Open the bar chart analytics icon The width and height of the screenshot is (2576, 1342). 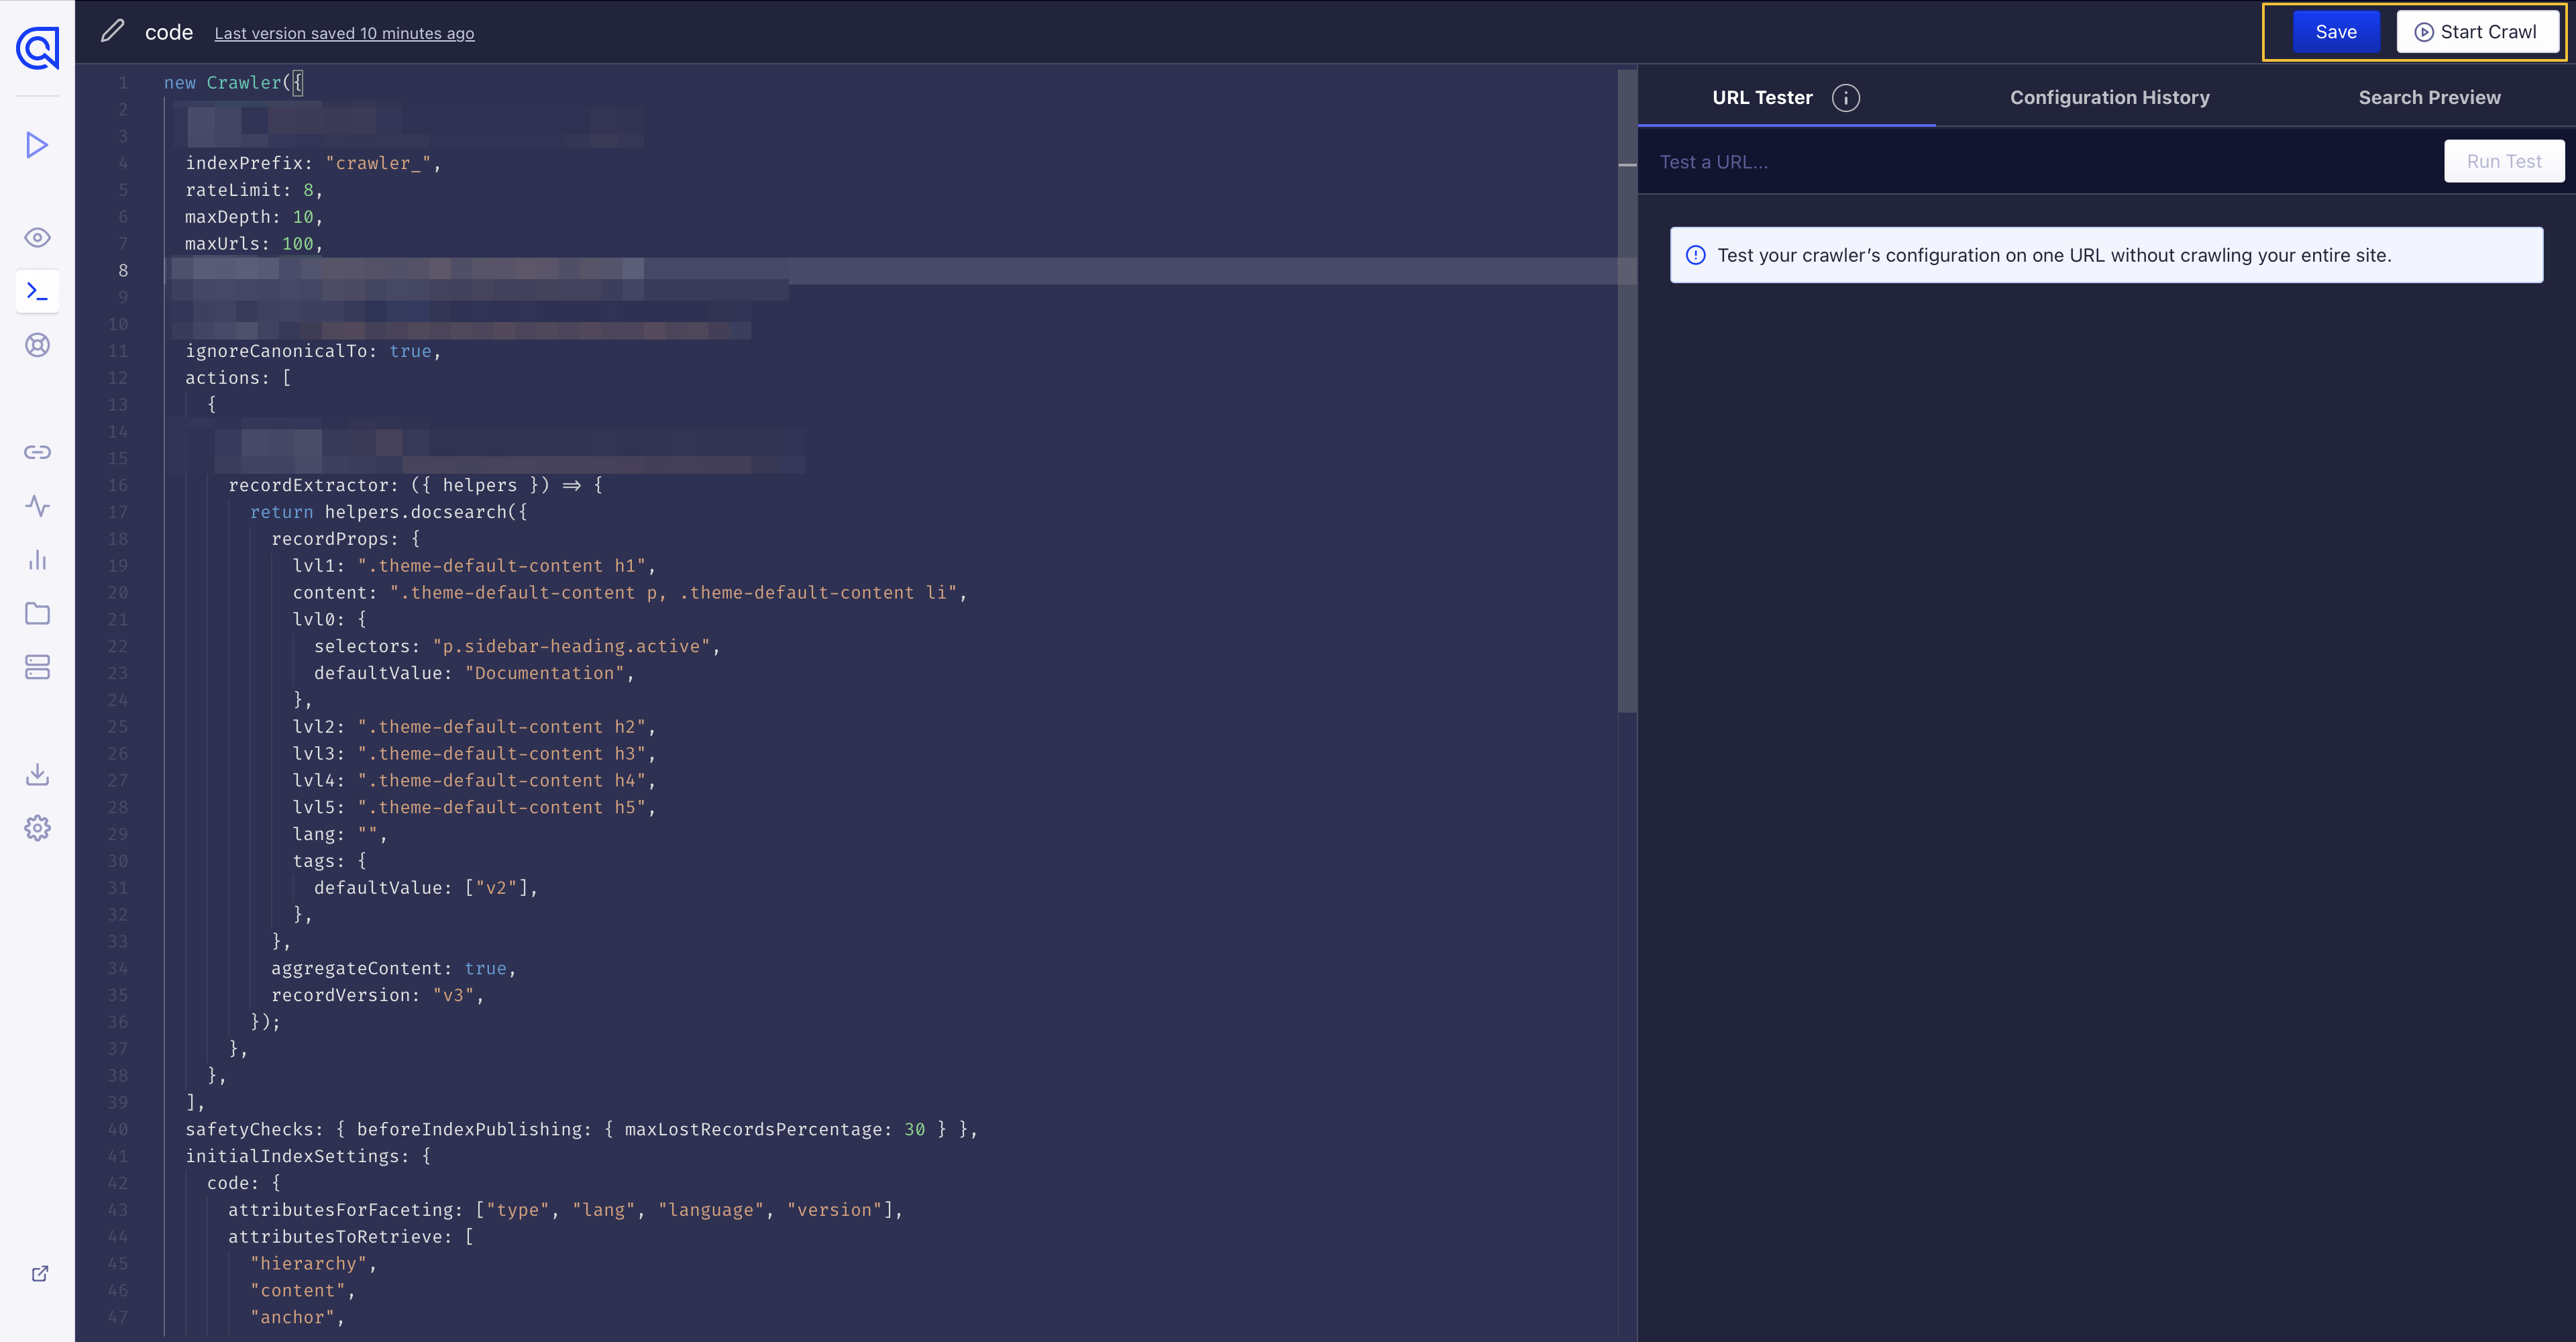click(37, 560)
